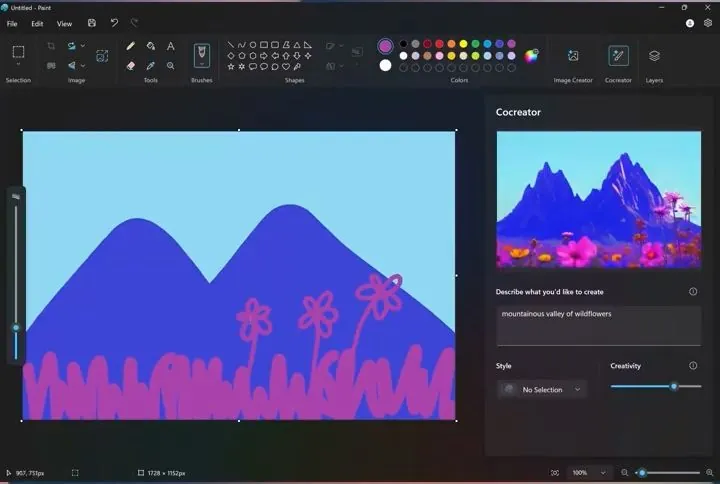
Task: Expand the Style dropdown showing No Selection
Action: click(x=542, y=389)
